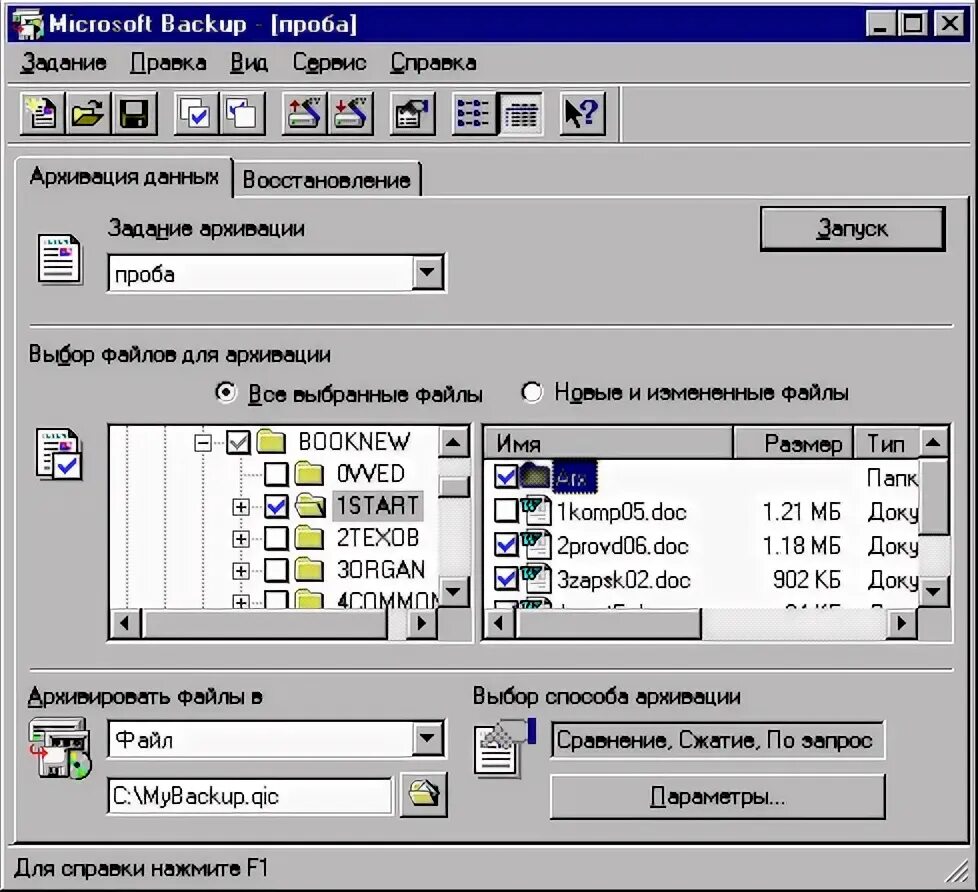Click the 0VVED folder icon

[x=309, y=474]
